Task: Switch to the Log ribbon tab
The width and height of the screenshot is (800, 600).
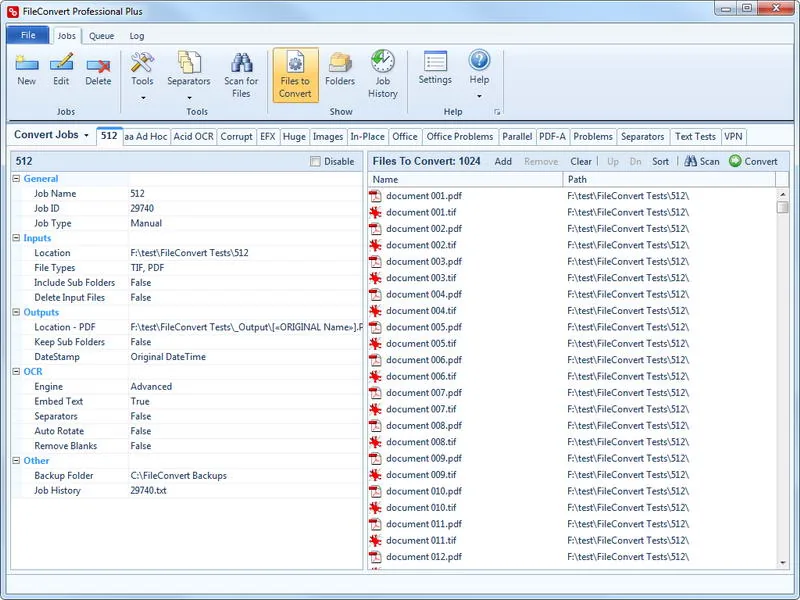Action: click(x=137, y=36)
